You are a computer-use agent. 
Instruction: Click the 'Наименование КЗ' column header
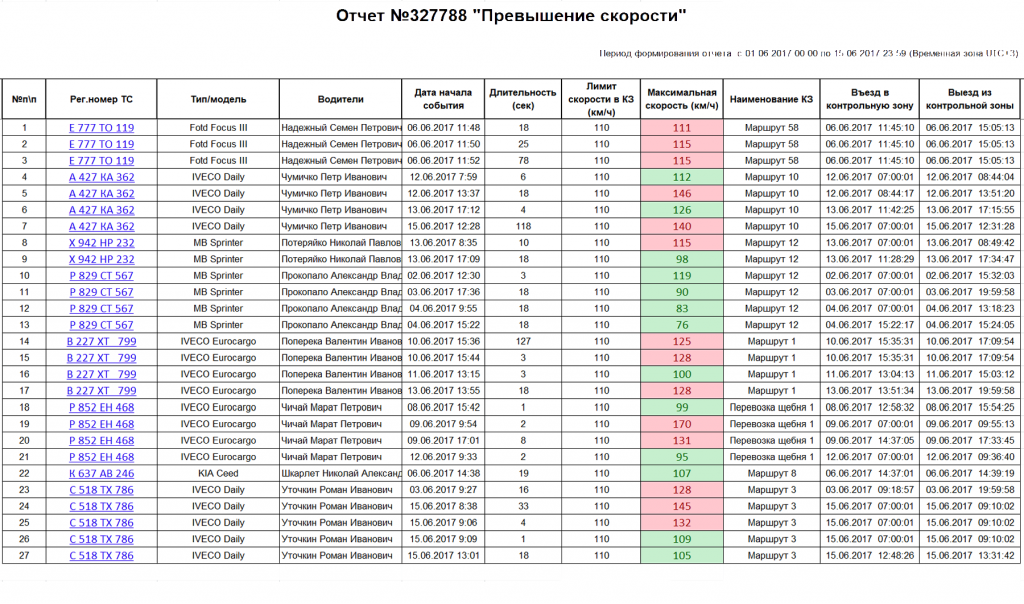[771, 99]
